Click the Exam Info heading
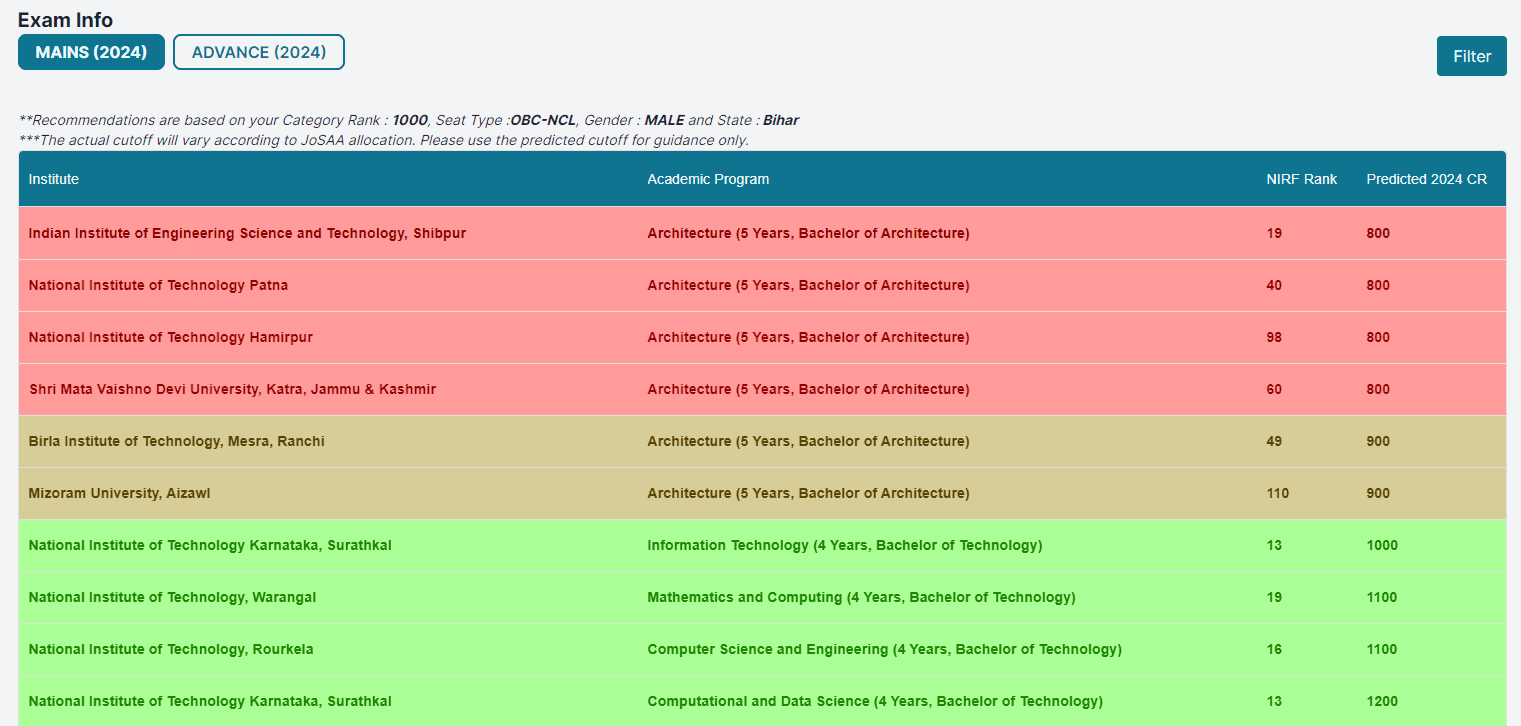Screen dimensions: 1521x726 click(65, 20)
